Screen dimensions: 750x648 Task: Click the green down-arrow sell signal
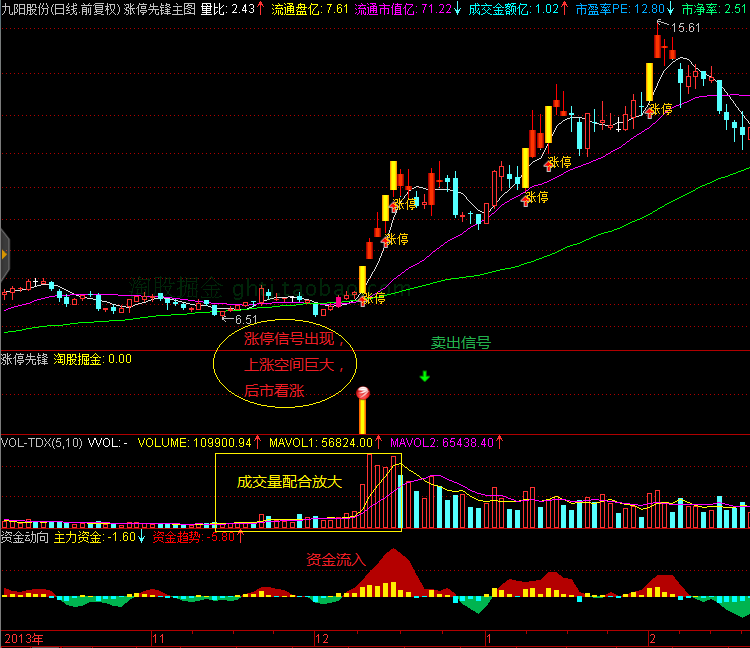tap(425, 377)
